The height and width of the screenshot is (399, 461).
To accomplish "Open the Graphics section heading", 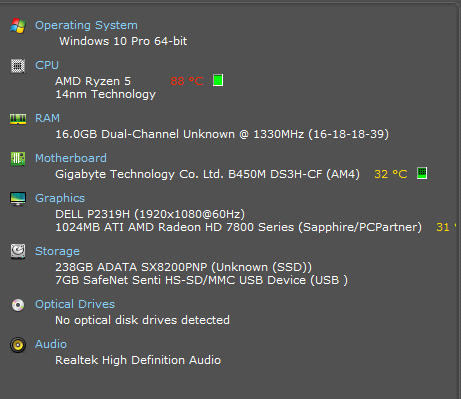I will click(x=60, y=198).
